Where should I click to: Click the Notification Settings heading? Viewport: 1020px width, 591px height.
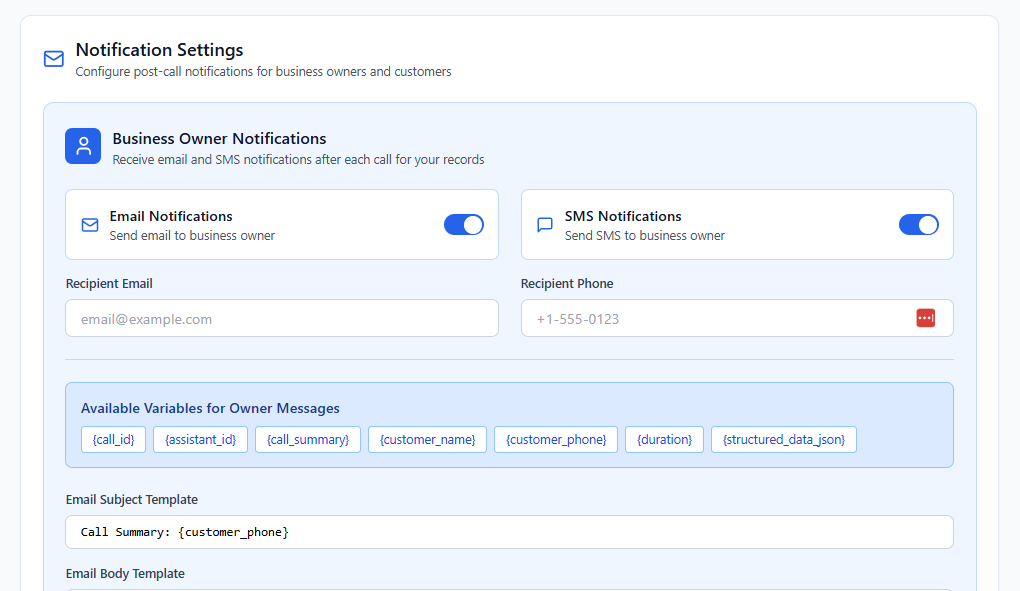[x=159, y=50]
